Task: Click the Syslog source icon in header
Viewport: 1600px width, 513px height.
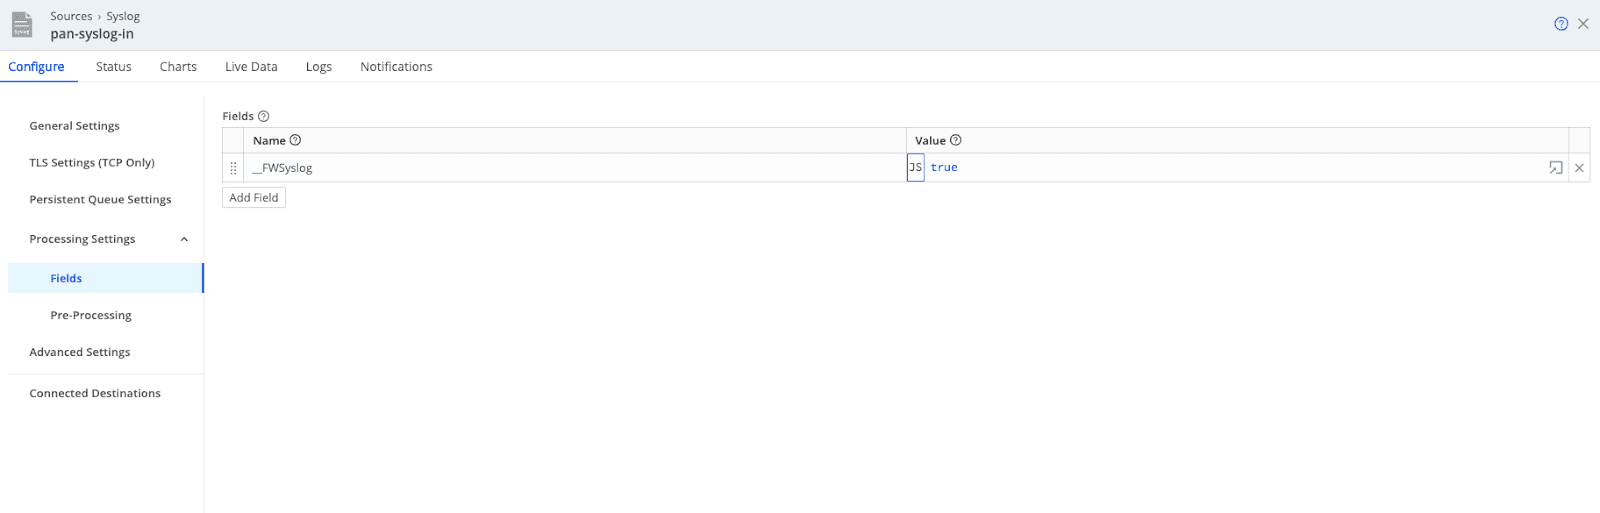Action: [x=22, y=25]
